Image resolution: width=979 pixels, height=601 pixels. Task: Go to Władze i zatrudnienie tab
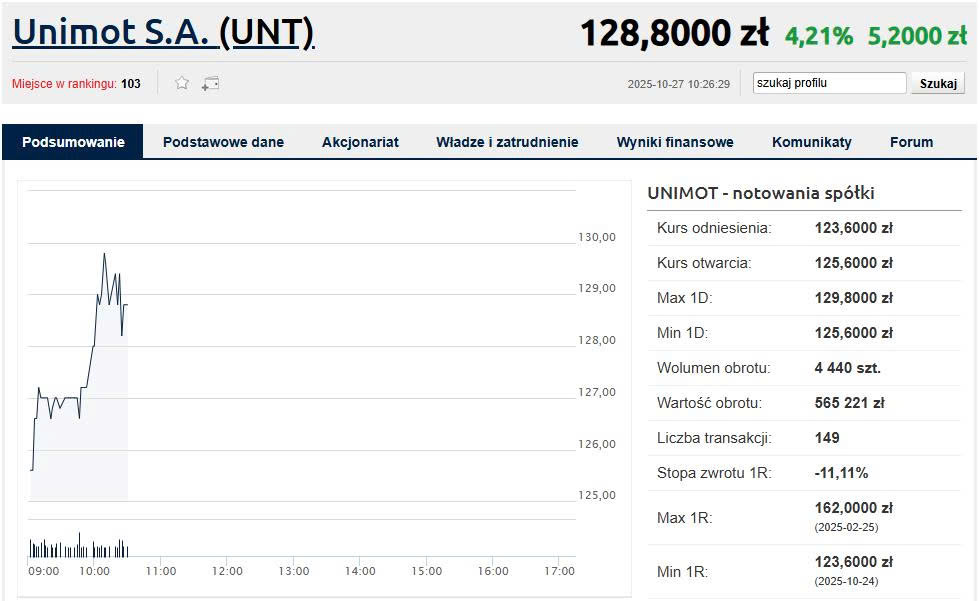tap(507, 142)
